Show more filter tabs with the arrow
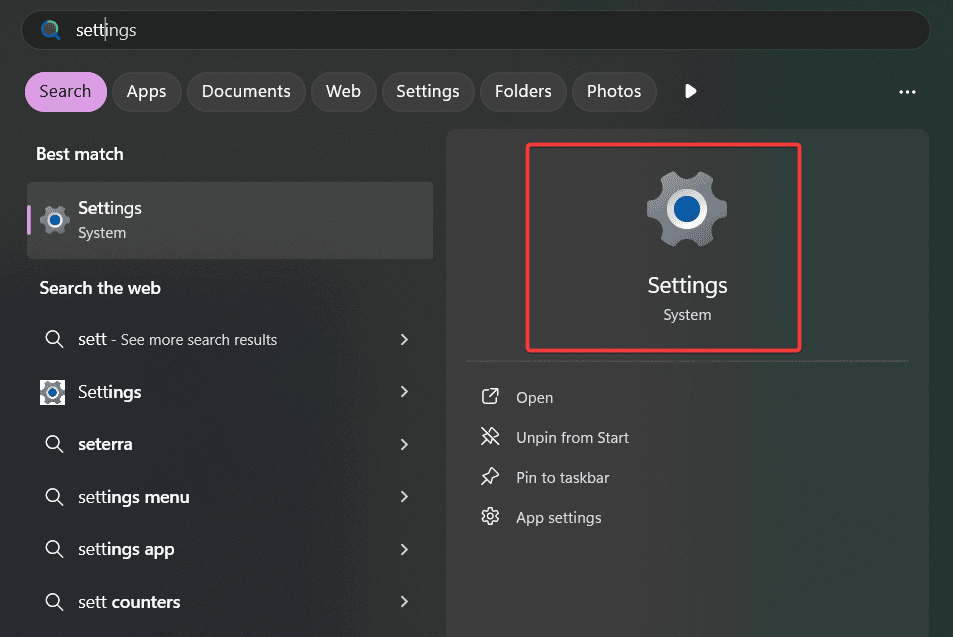The width and height of the screenshot is (953, 637). [x=690, y=91]
